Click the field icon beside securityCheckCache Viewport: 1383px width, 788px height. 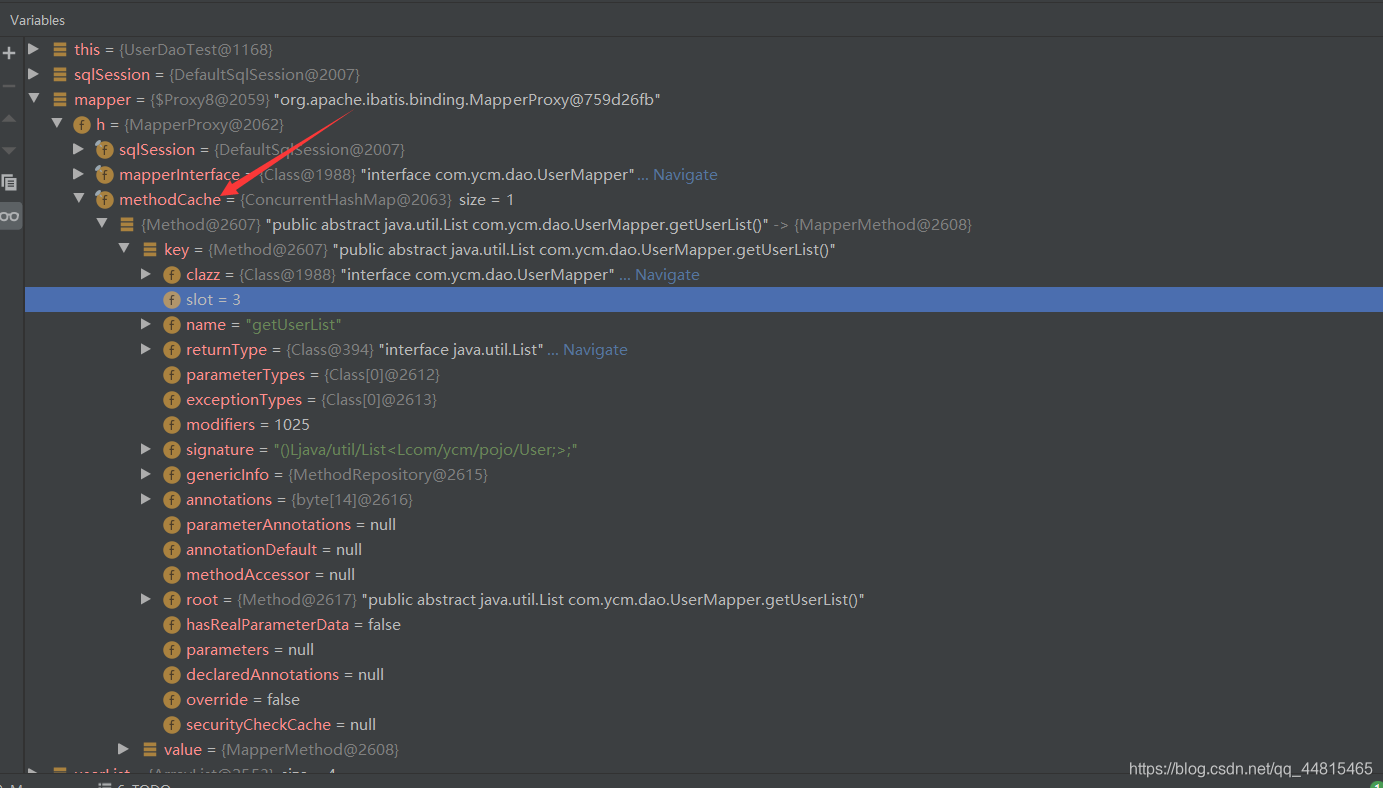[172, 725]
